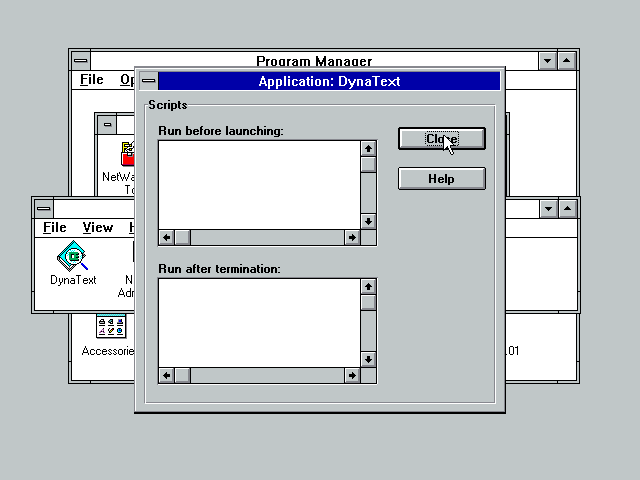Open the Application: DynaText dialog control menu box
The height and width of the screenshot is (480, 640).
tap(149, 81)
